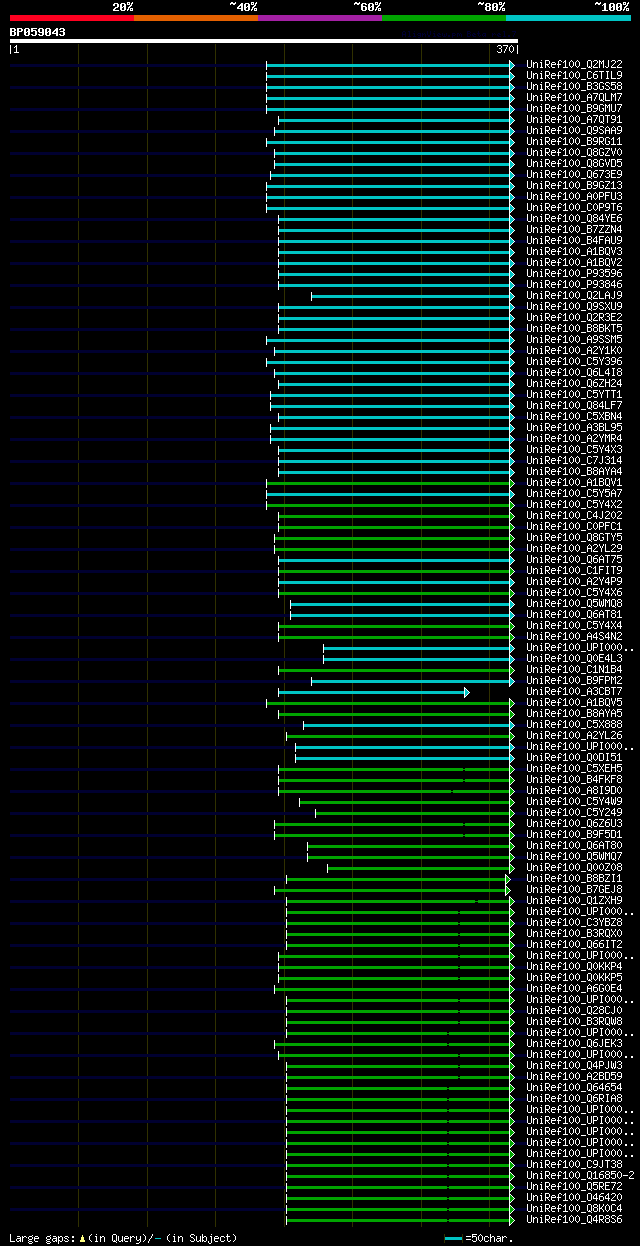The width and height of the screenshot is (640, 1246).
Task: Click the UniRef100_B9RG11 hit label
Action: [x=574, y=141]
